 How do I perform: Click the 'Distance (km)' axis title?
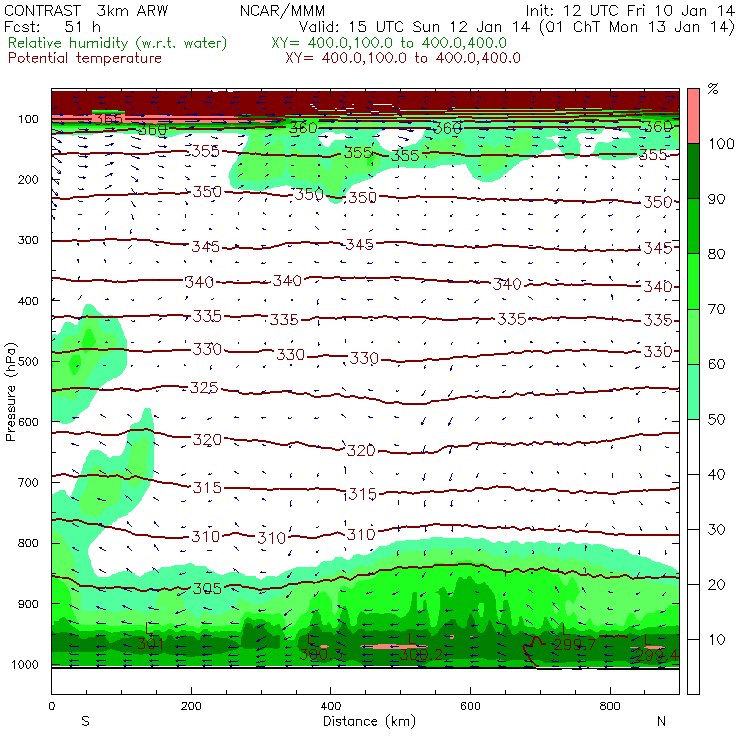[369, 721]
